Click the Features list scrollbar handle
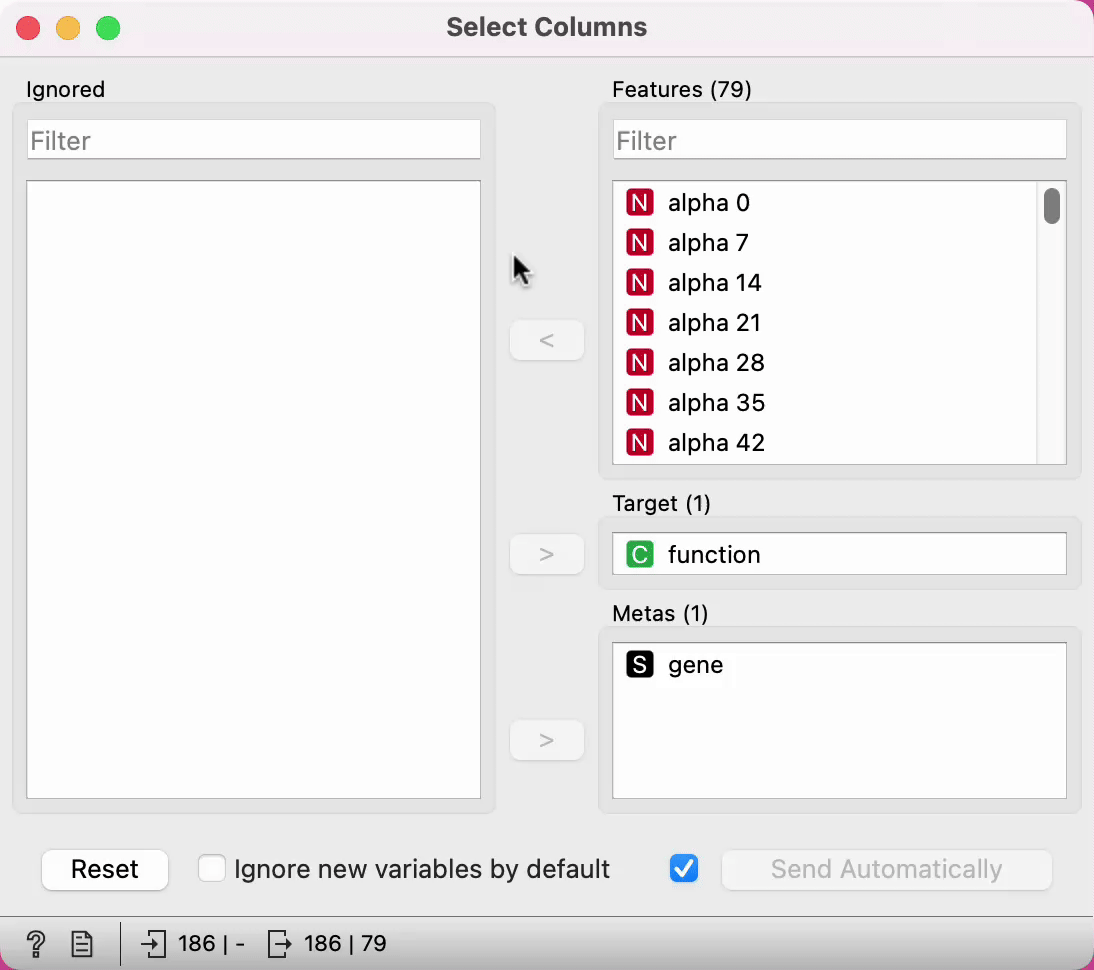The image size is (1094, 970). (x=1052, y=206)
